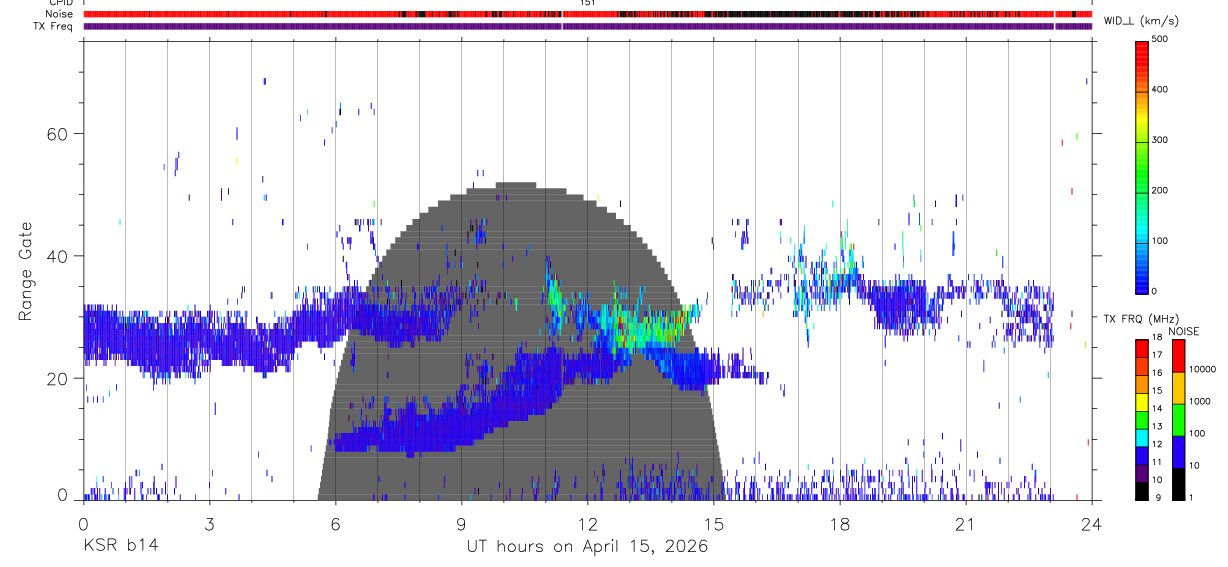Click the 21 tick on the UT hours axis
The width and height of the screenshot is (1228, 567).
click(x=965, y=524)
